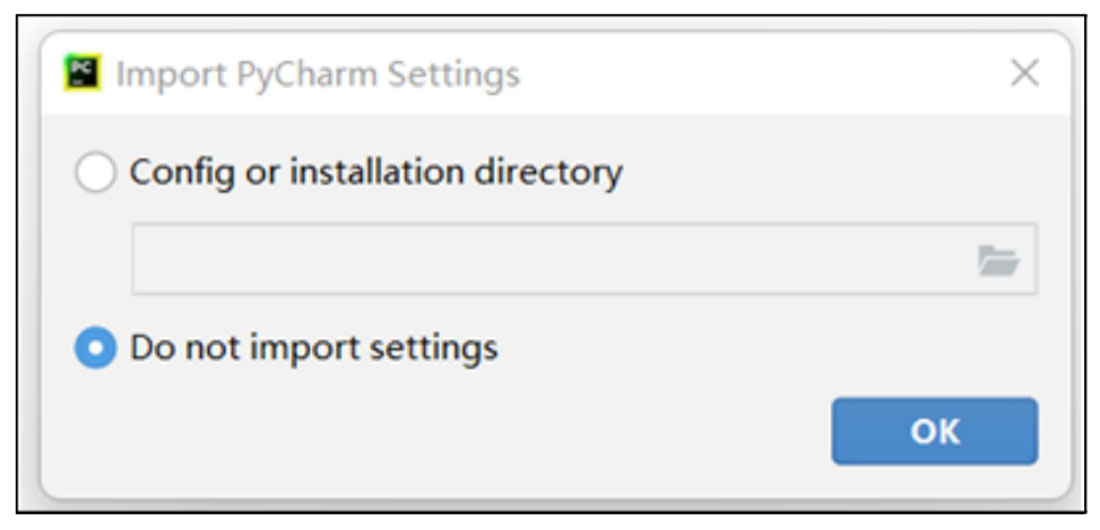The height and width of the screenshot is (530, 1100).
Task: Click the 'Config or installation directory' label text
Action: tap(376, 173)
